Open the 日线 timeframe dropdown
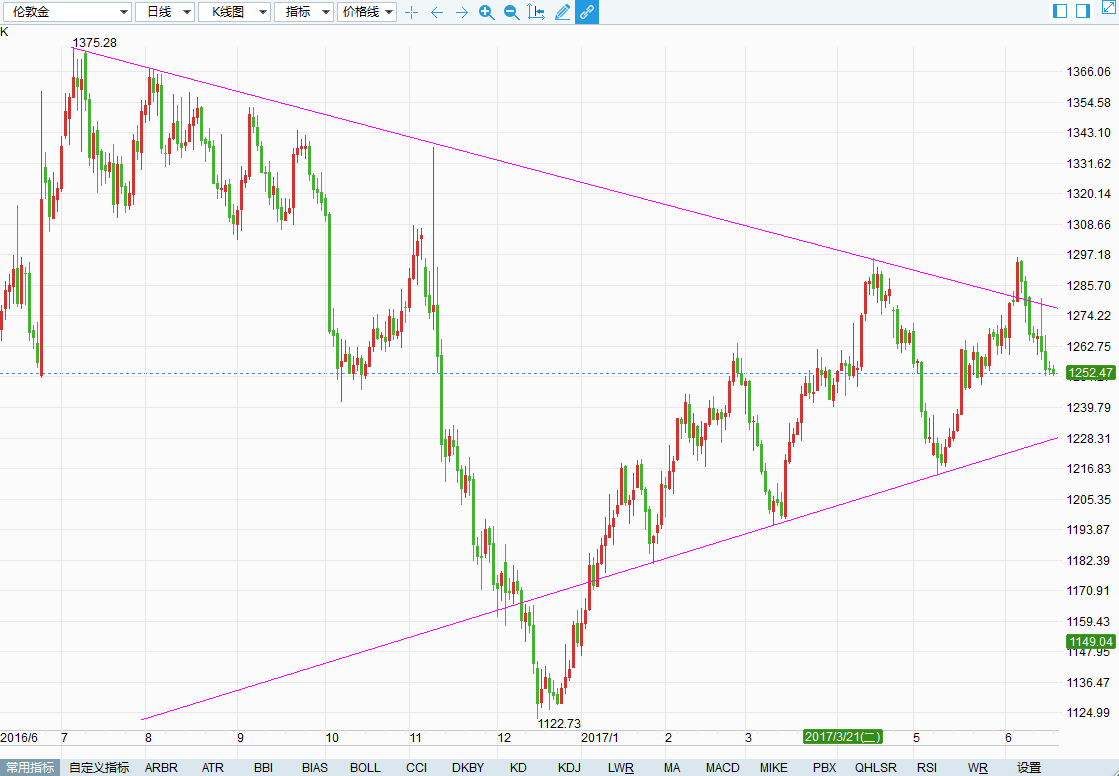The width and height of the screenshot is (1119, 776). point(164,12)
